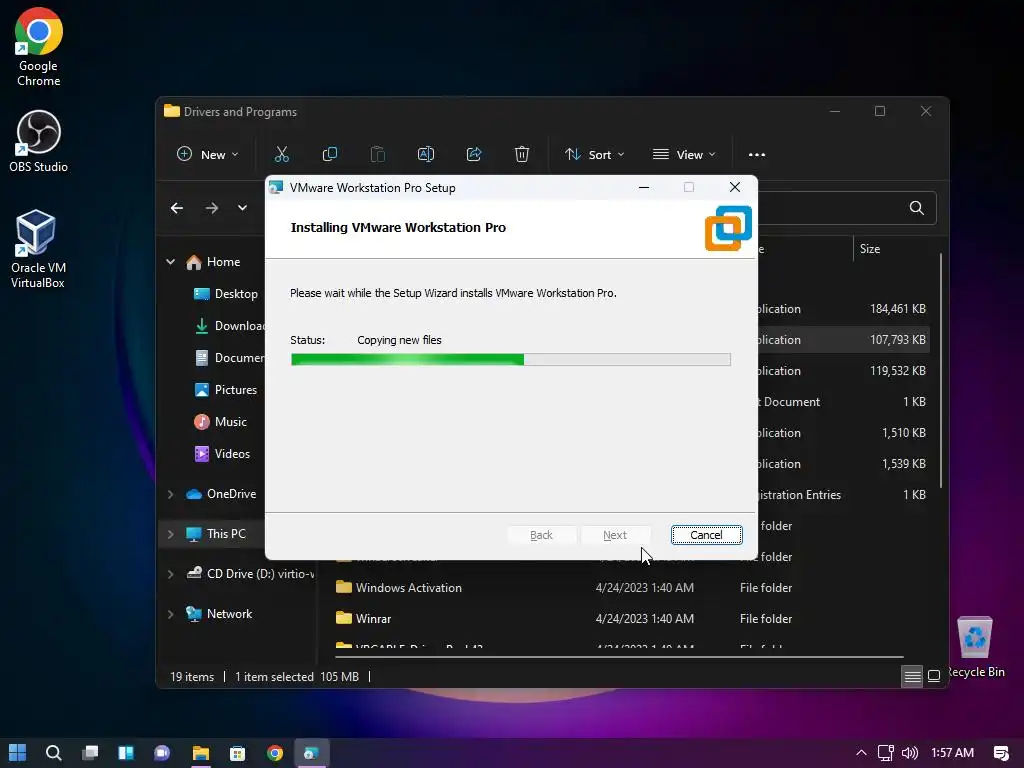Viewport: 1024px width, 768px height.
Task: Click the search magnifier in Explorer
Action: click(917, 208)
